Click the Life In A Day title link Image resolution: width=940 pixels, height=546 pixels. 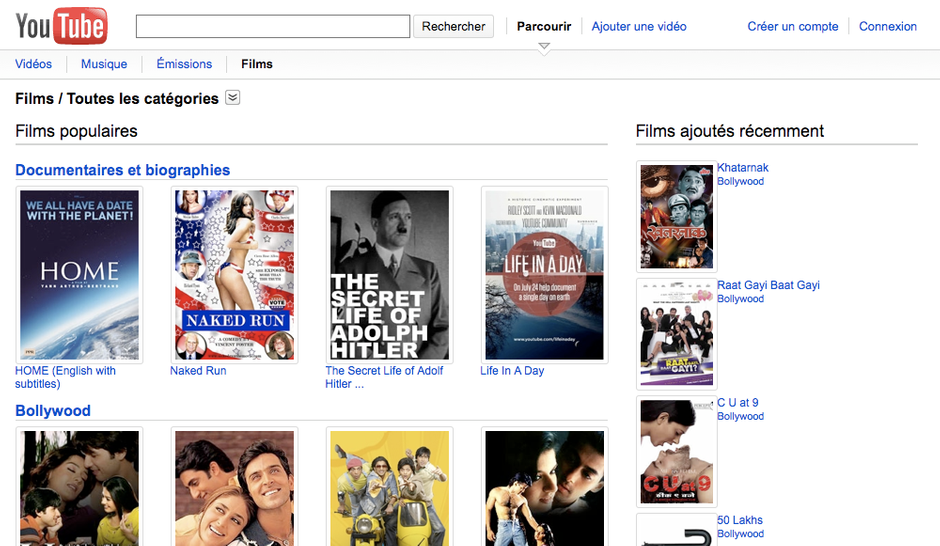(x=512, y=371)
